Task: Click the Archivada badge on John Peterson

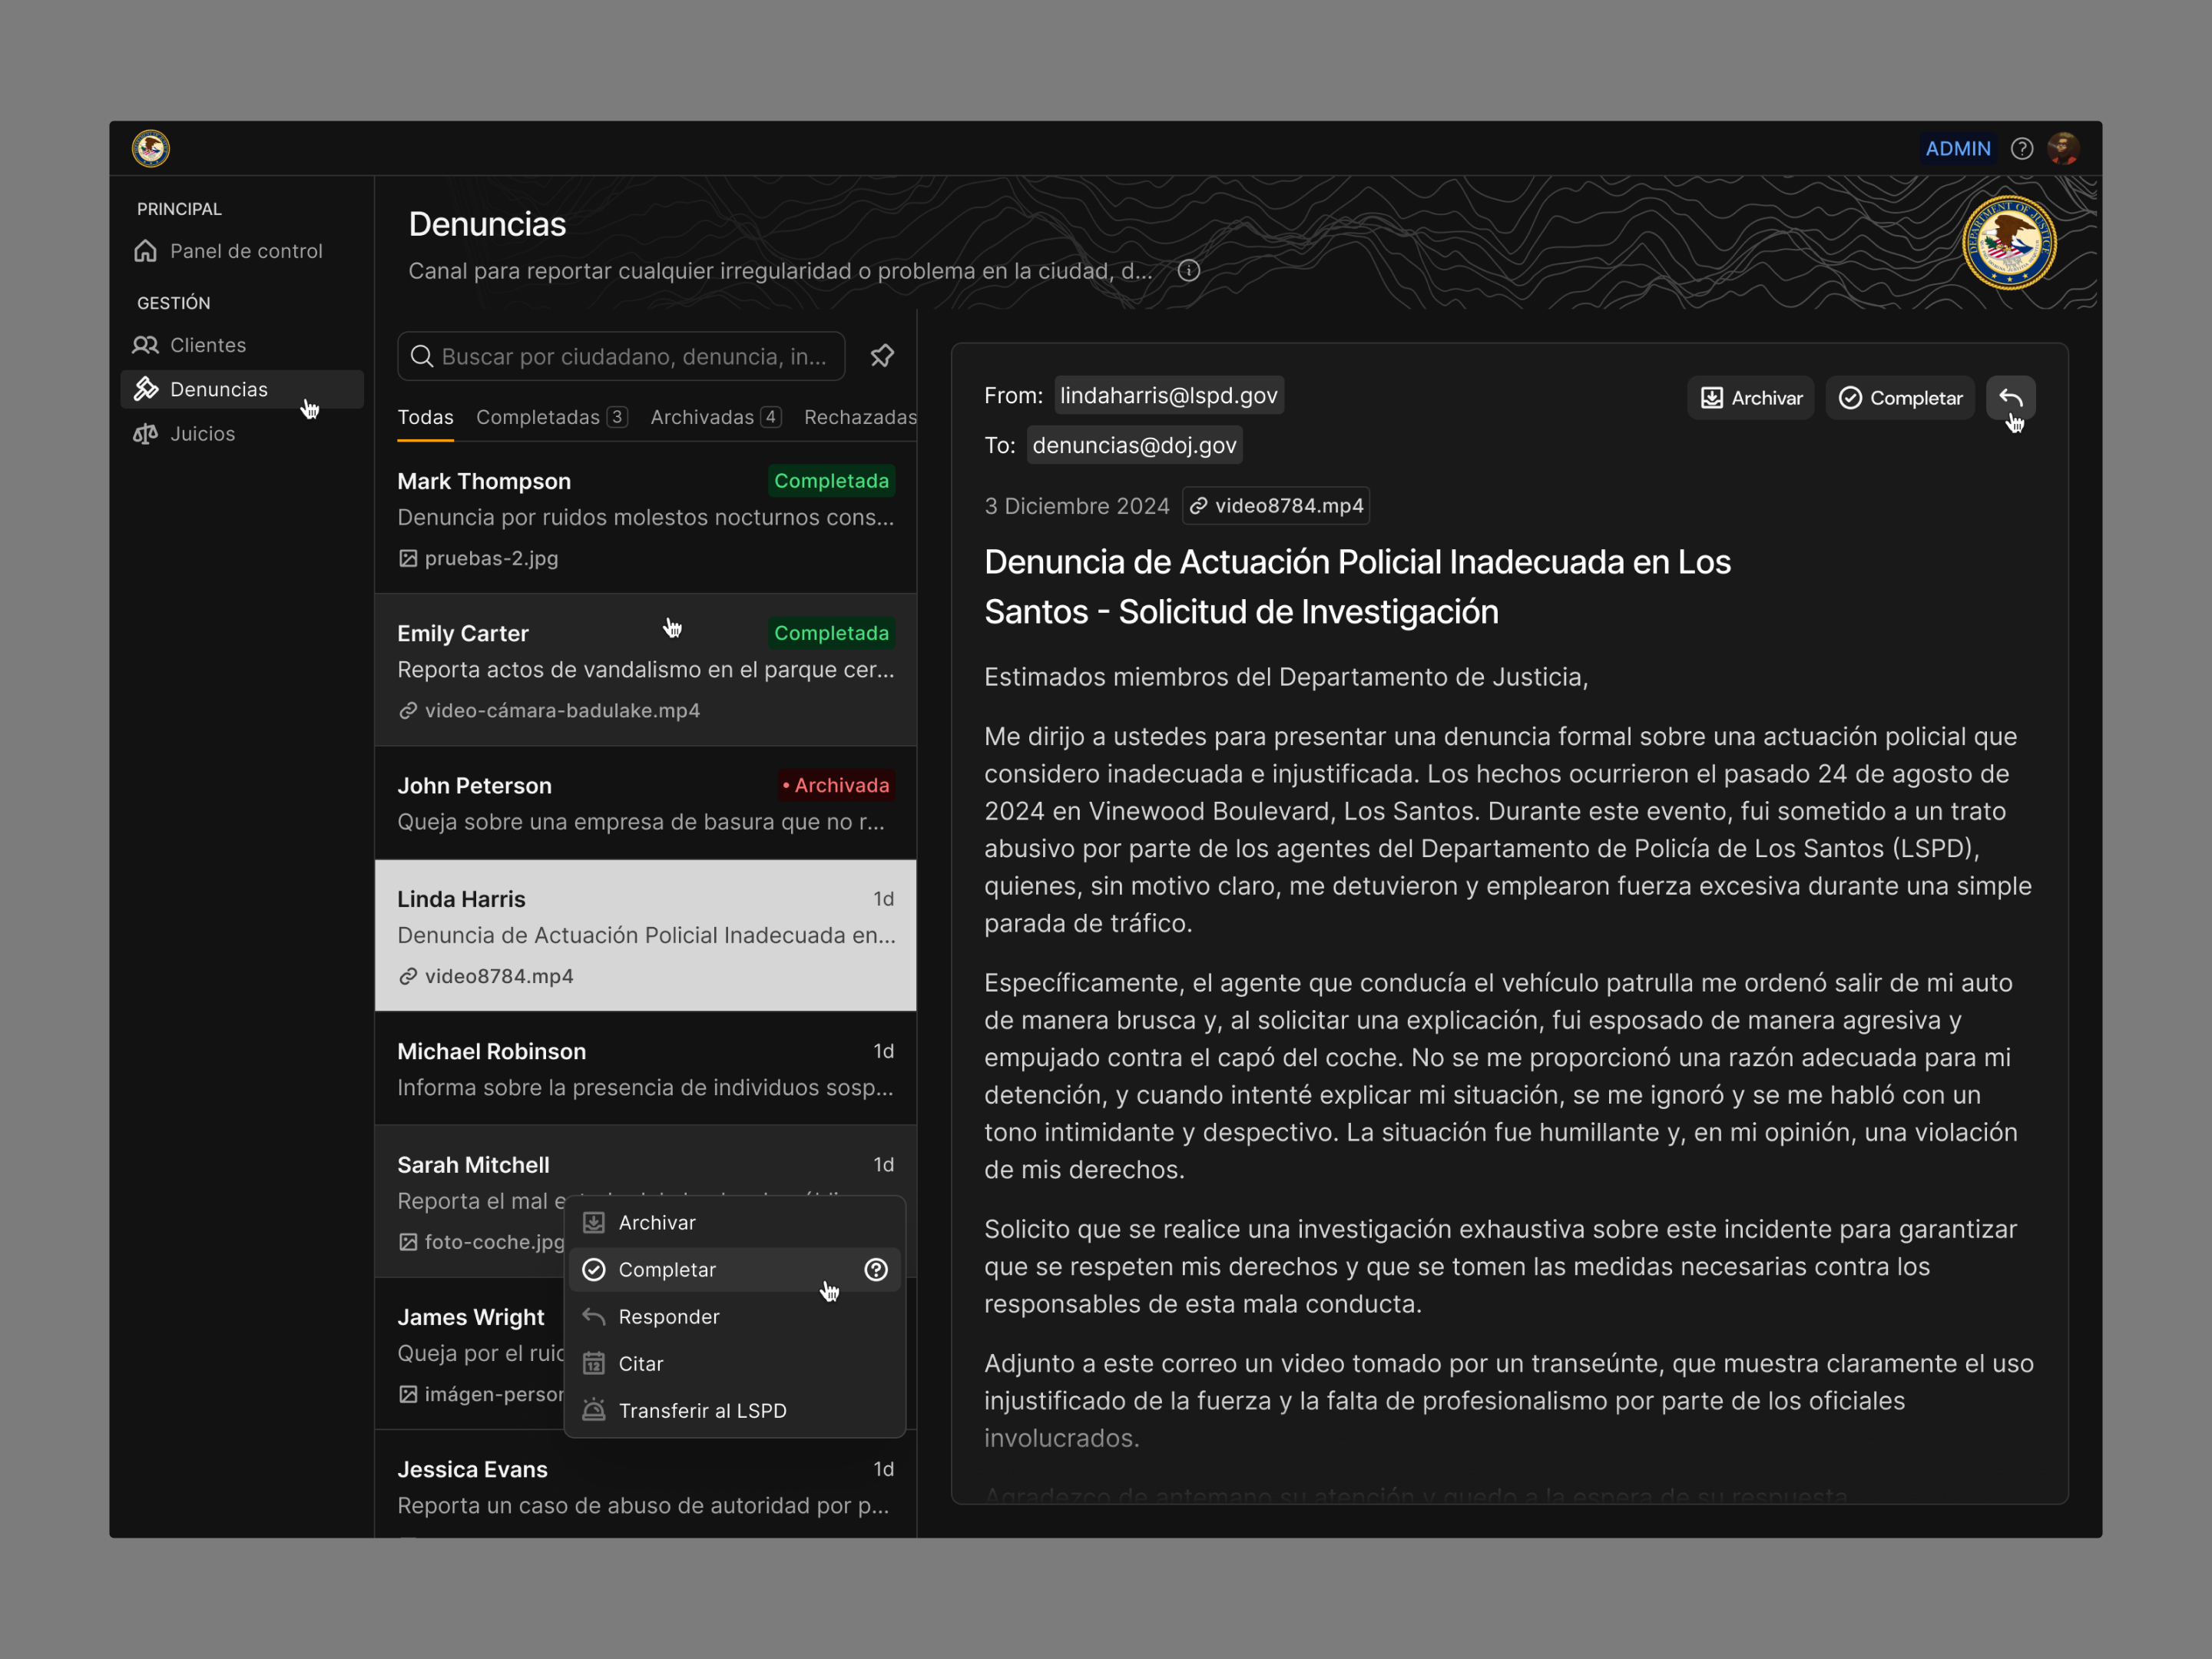Action: (x=836, y=785)
